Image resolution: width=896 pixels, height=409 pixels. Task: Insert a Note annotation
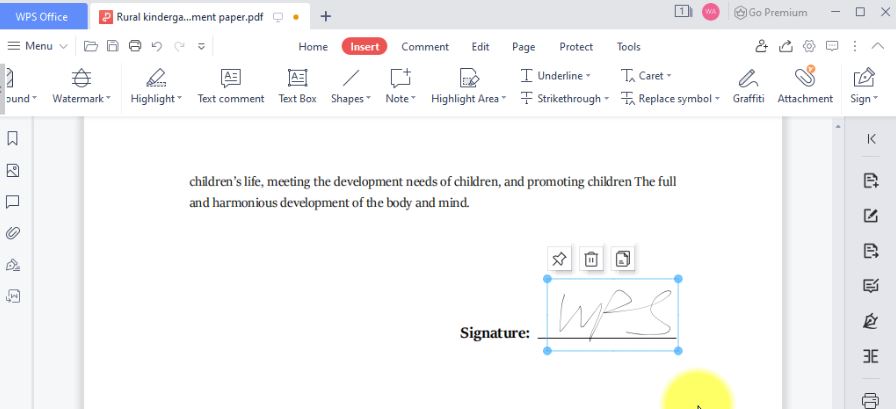coord(400,86)
